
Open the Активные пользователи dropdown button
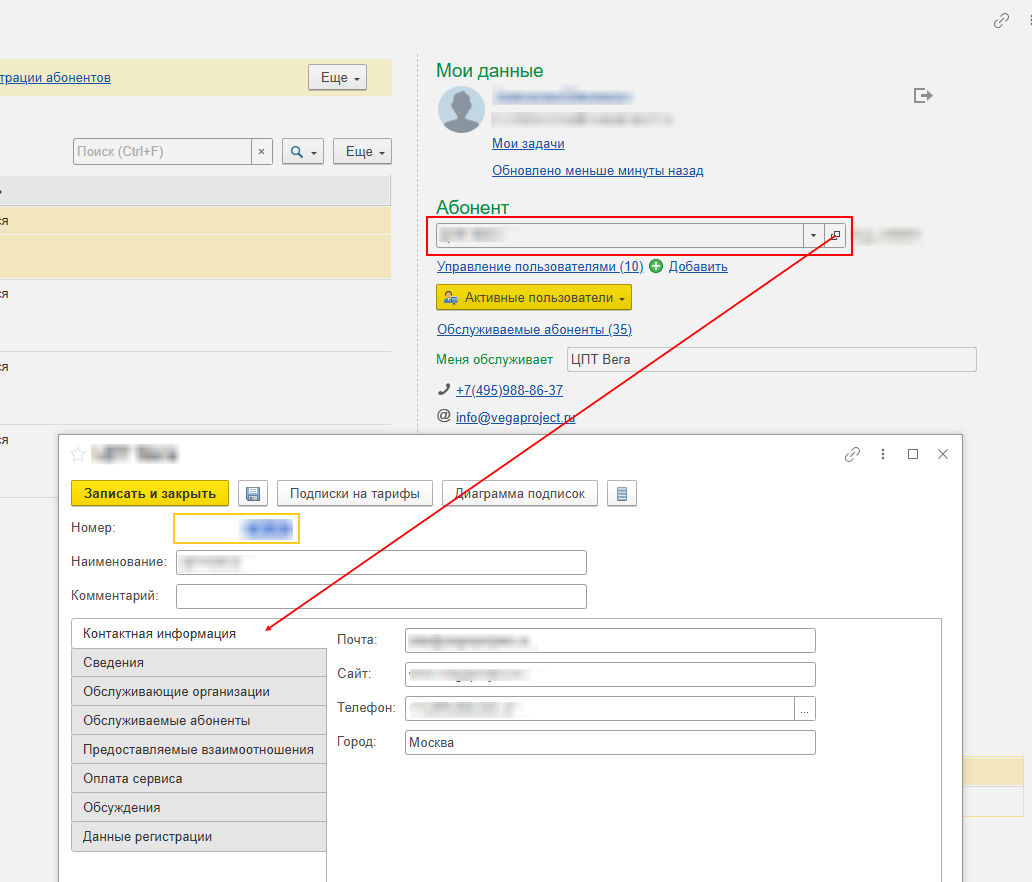[x=534, y=298]
